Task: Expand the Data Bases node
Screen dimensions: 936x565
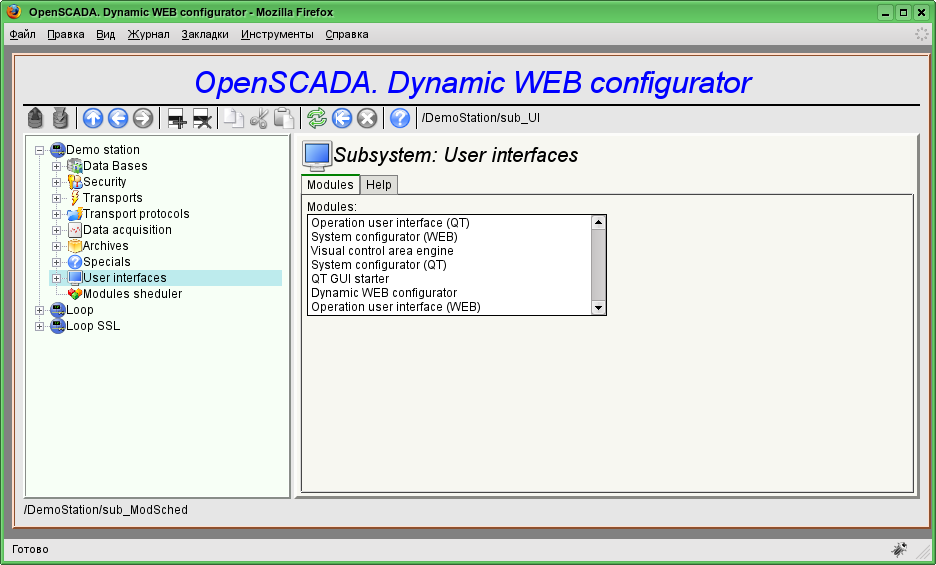Action: pos(56,166)
